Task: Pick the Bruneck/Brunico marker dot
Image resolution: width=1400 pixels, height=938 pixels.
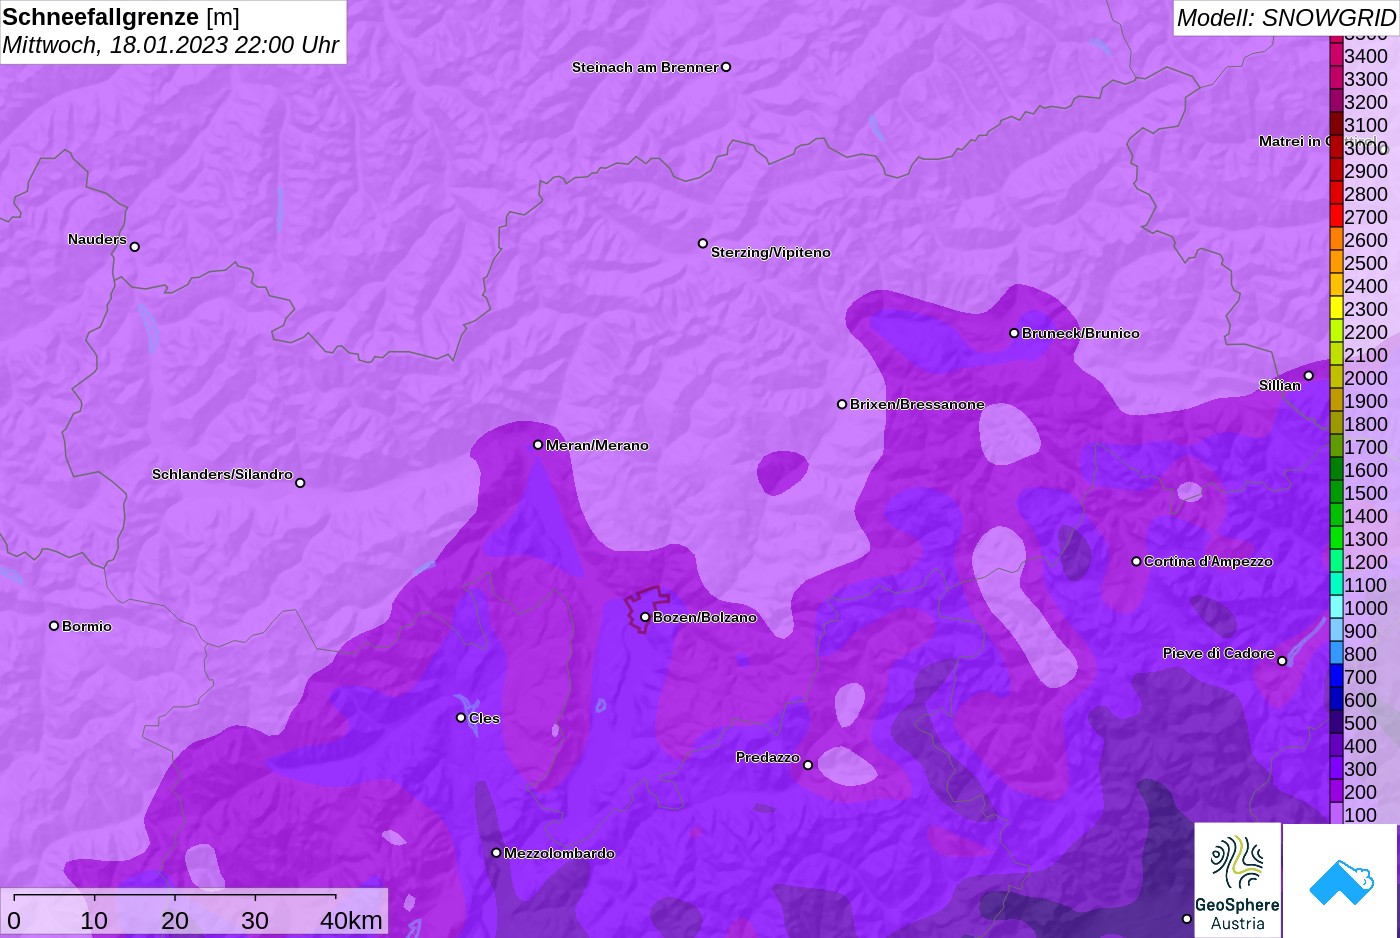Action: (x=1014, y=333)
